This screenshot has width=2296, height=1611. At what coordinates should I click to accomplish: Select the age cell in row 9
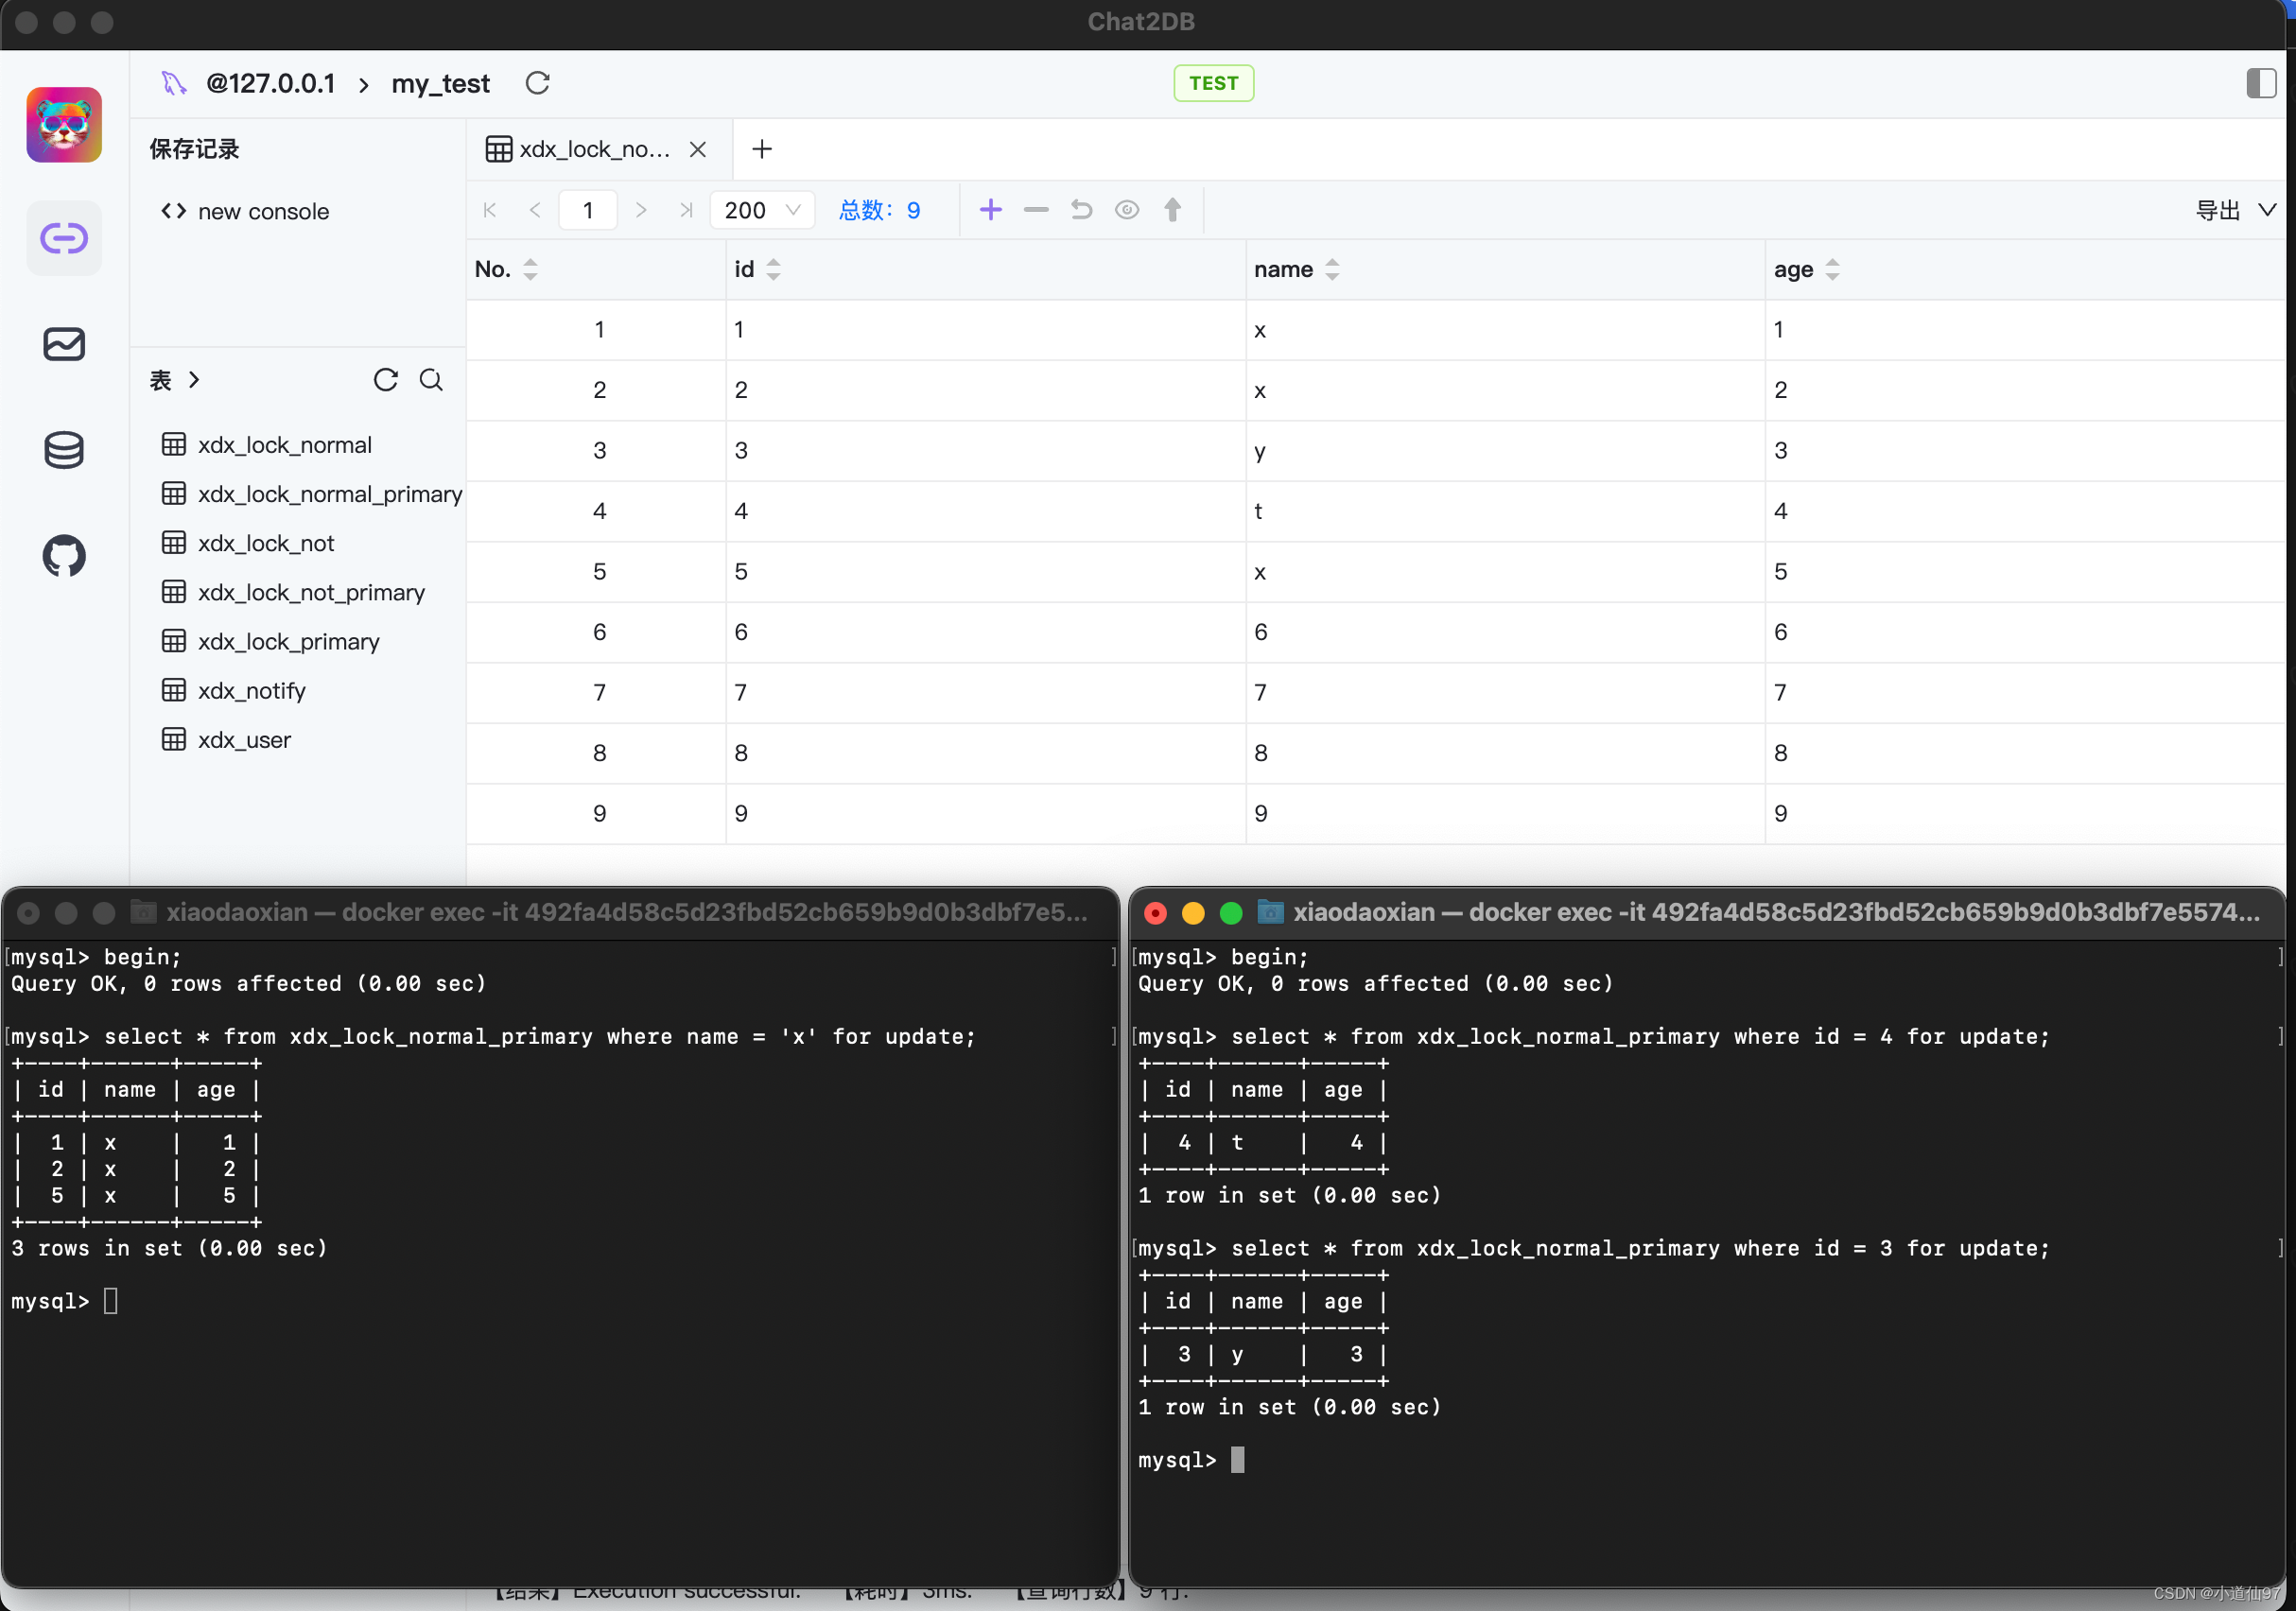(2025, 814)
